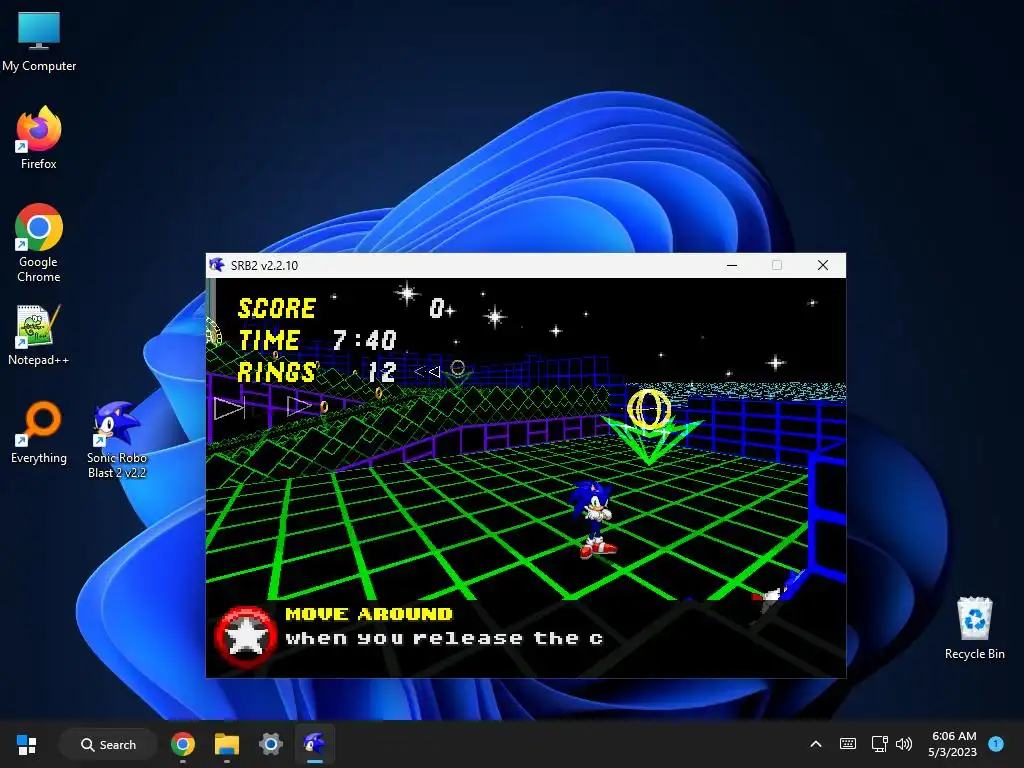Select the Sonic Robo Blast 2 desktop shortcut
This screenshot has height=768, width=1024.
[117, 440]
